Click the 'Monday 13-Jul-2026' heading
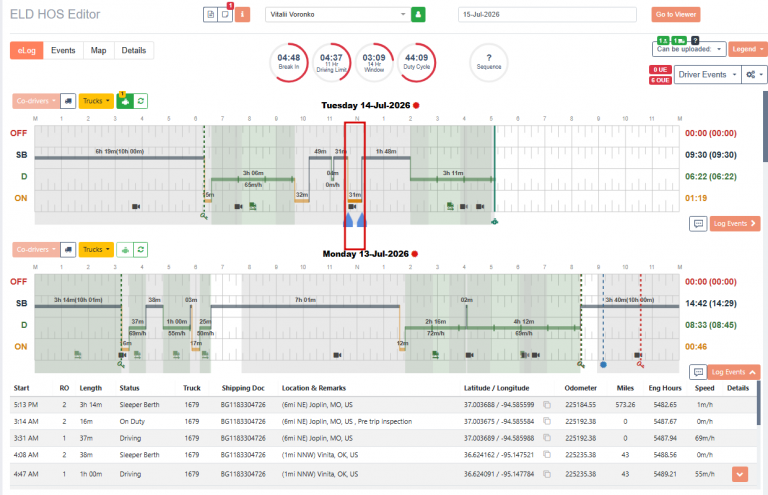Viewport: 768px width, 495px height. pyautogui.click(x=365, y=254)
